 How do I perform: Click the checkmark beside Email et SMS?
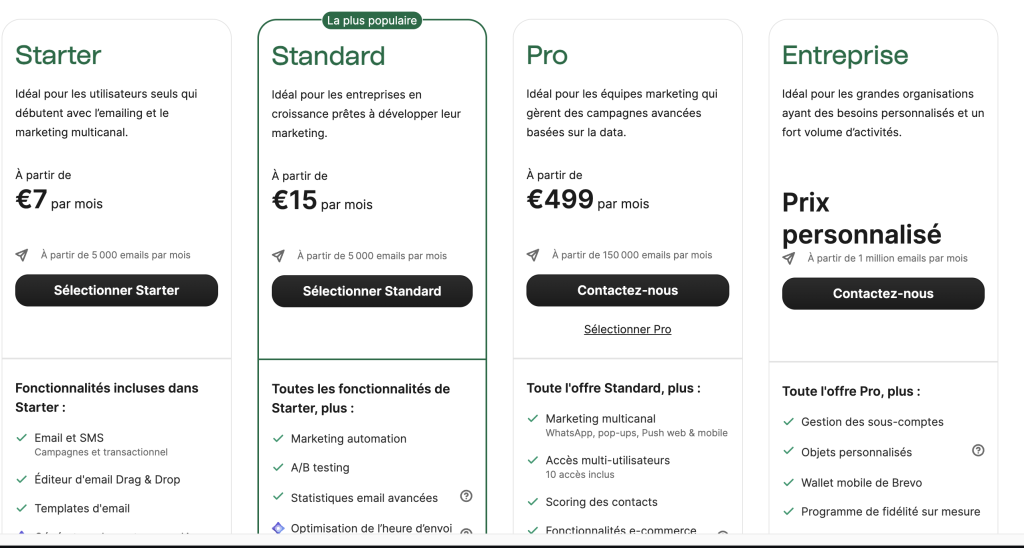(22, 438)
